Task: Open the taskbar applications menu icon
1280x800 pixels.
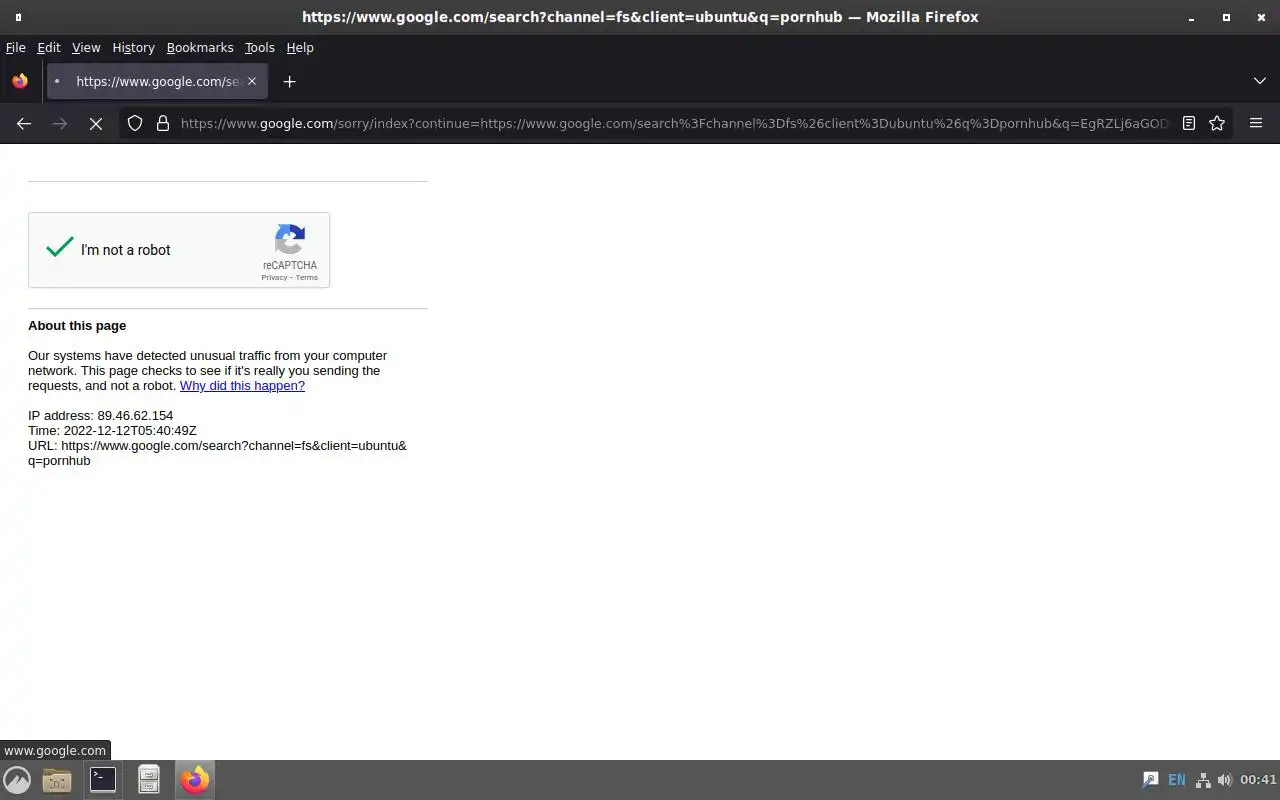Action: click(17, 780)
